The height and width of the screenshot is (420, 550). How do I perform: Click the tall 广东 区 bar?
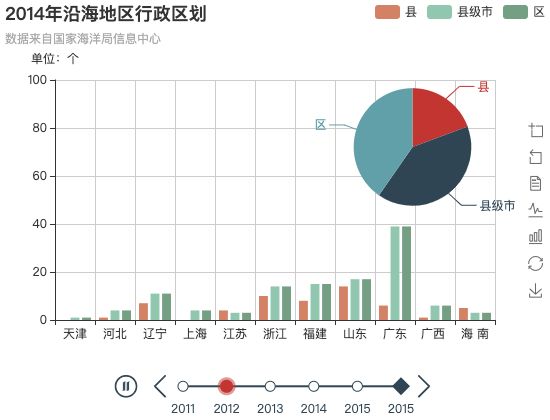(406, 273)
